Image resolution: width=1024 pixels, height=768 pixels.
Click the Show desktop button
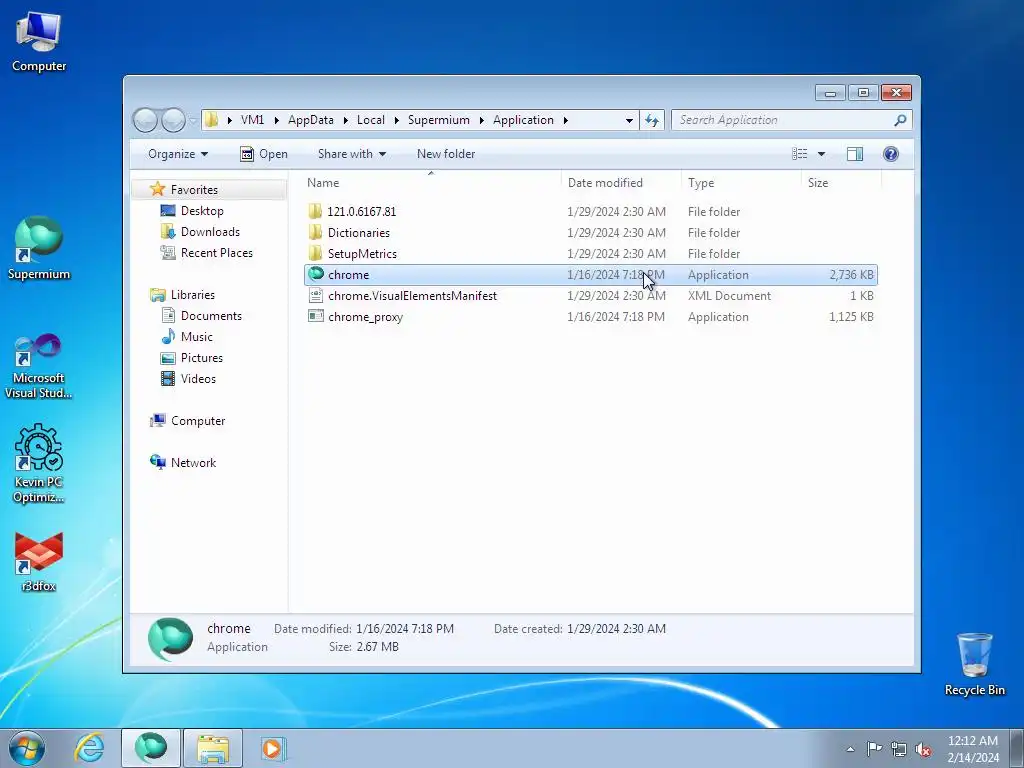[1017, 748]
